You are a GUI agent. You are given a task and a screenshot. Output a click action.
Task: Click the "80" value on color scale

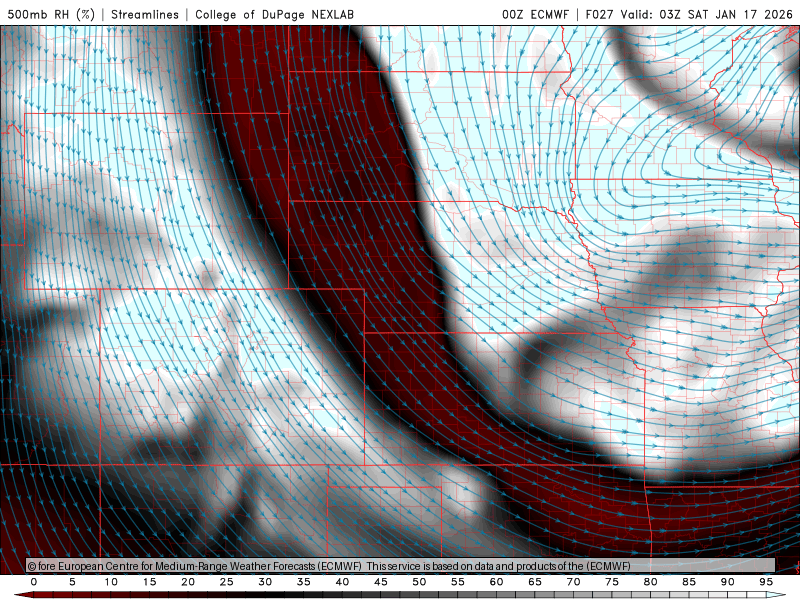coord(651,582)
